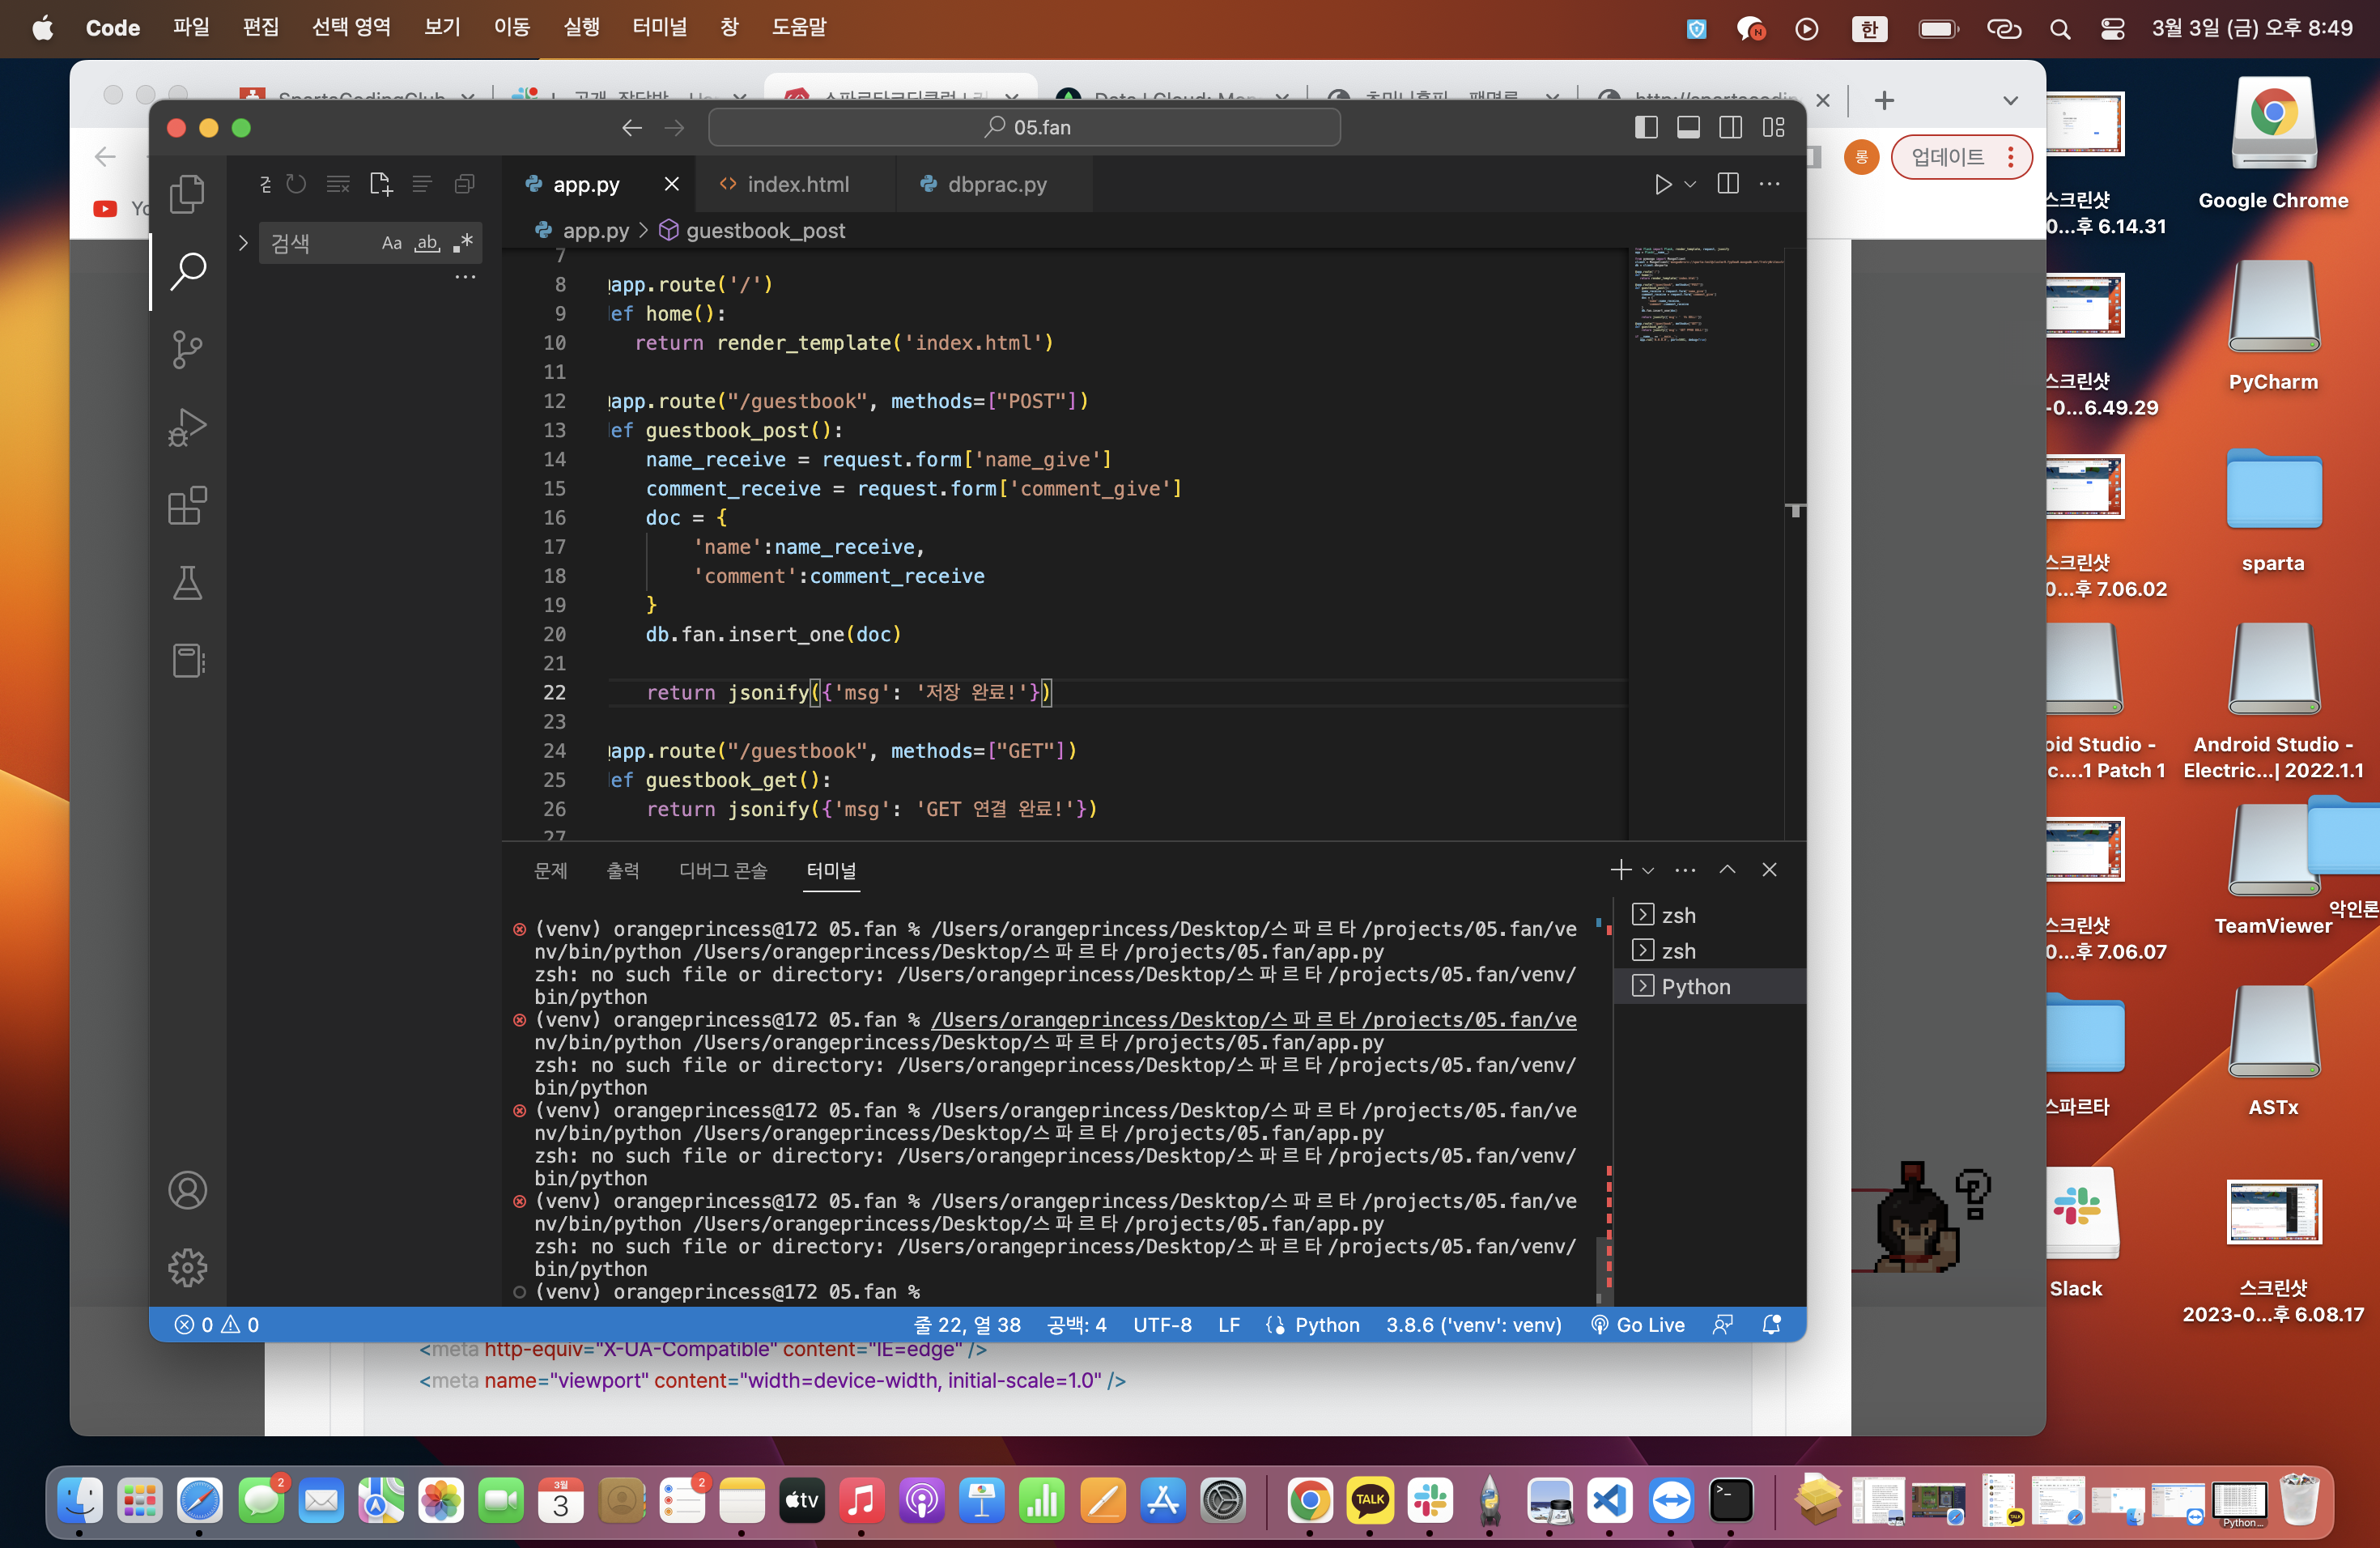The width and height of the screenshot is (2380, 1548).
Task: Open a new search editor
Action: [x=380, y=184]
